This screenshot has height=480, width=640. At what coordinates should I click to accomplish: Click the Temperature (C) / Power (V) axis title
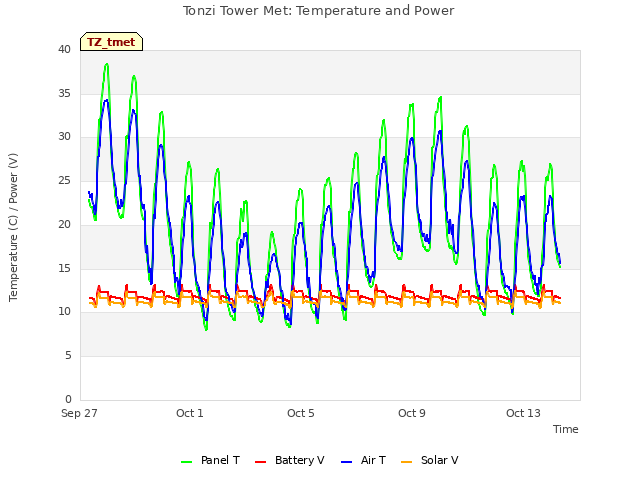coord(13,227)
